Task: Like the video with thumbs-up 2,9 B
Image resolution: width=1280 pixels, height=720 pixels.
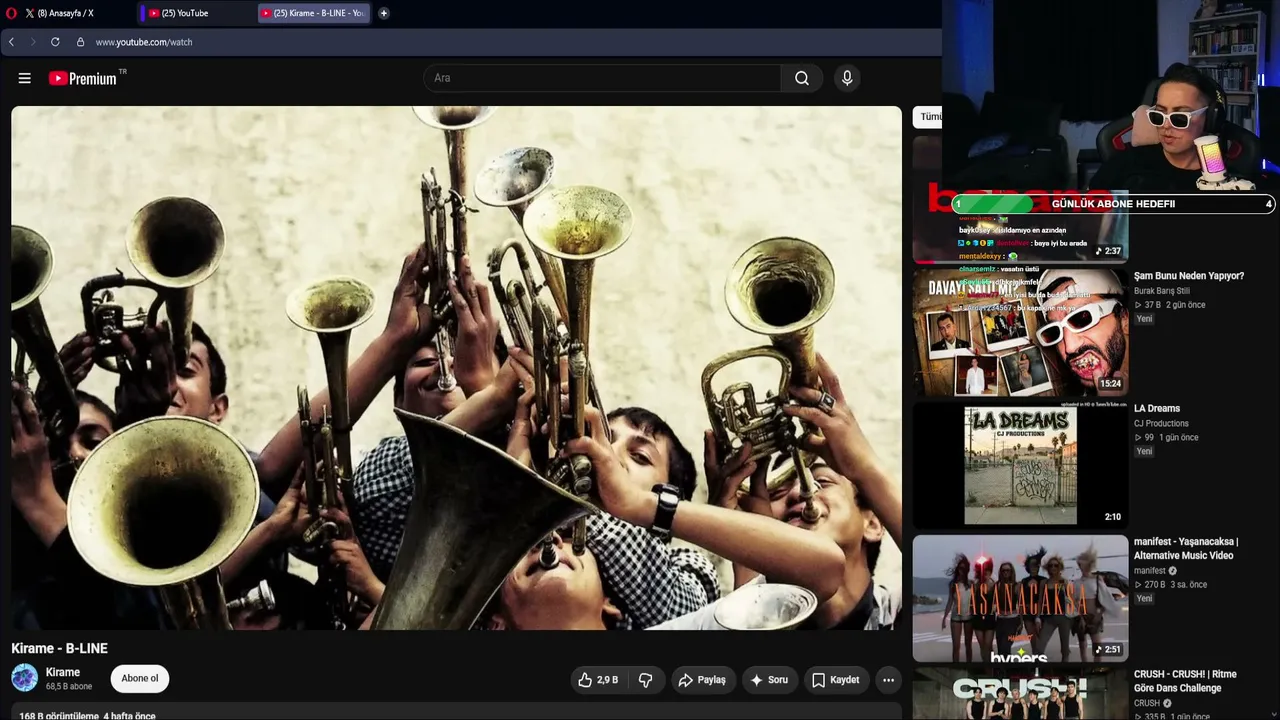Action: [x=598, y=680]
